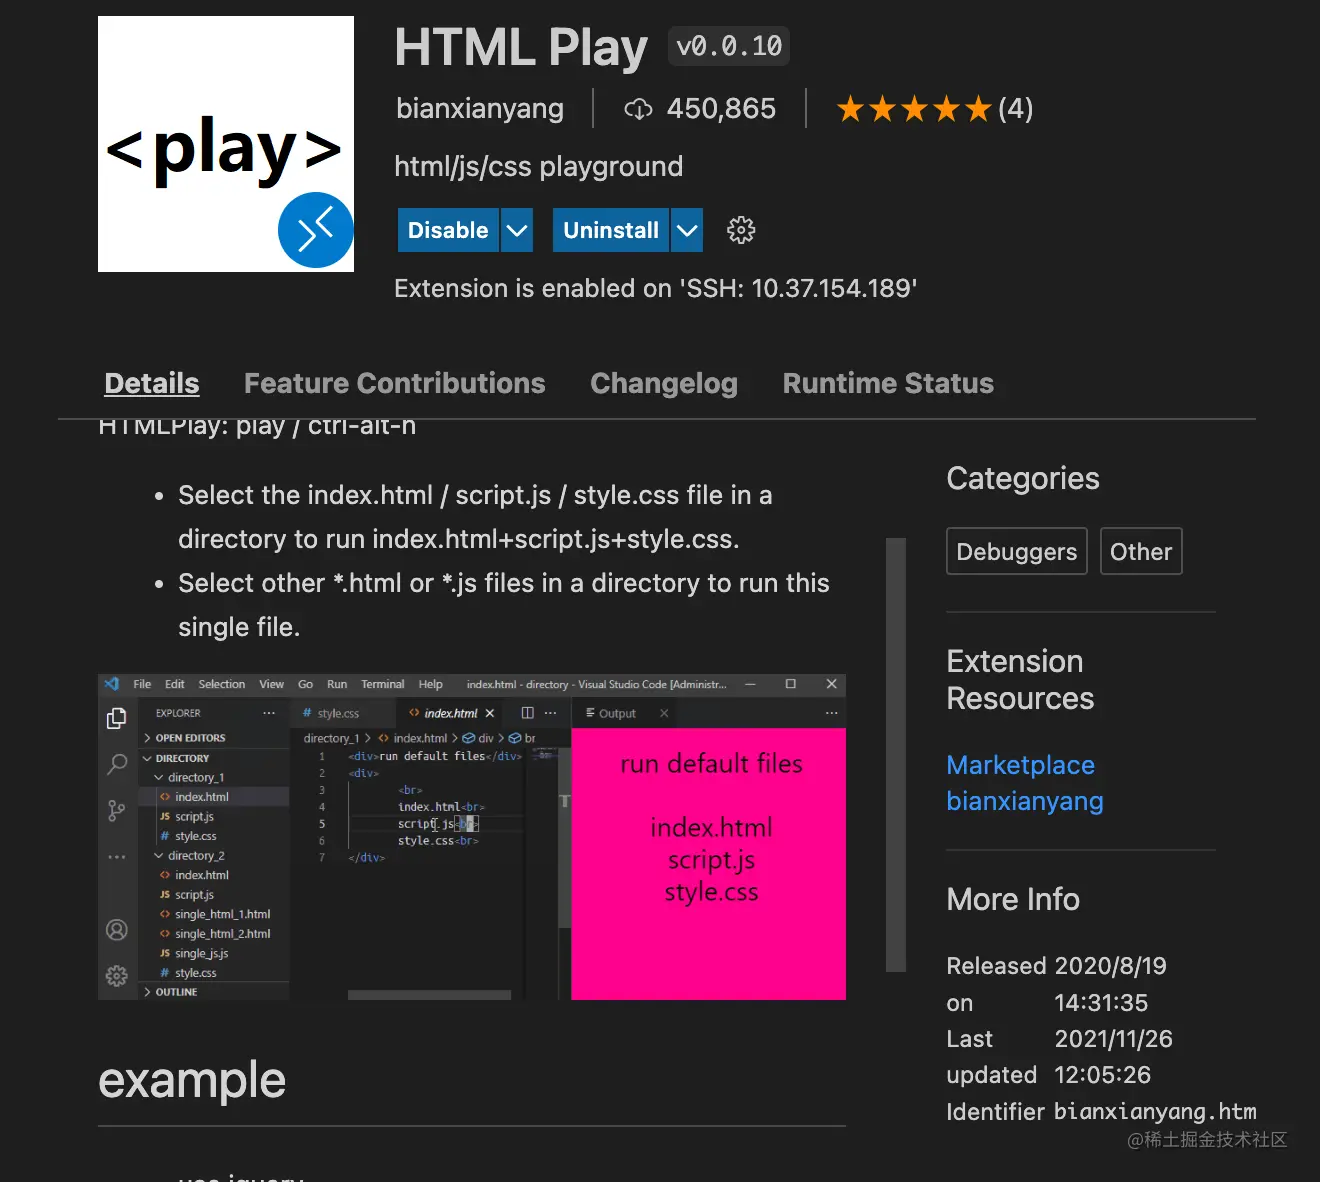Viewport: 1320px width, 1182px height.
Task: Click the remote indicator badge on logo
Action: 316,230
